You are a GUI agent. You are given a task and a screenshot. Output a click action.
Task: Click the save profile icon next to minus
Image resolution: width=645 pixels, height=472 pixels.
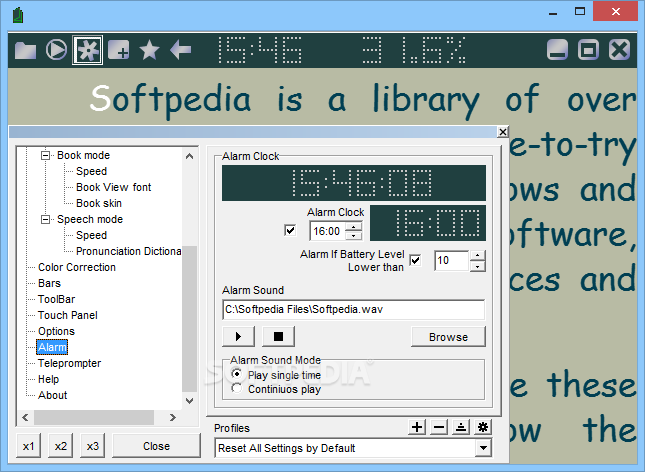tap(461, 427)
